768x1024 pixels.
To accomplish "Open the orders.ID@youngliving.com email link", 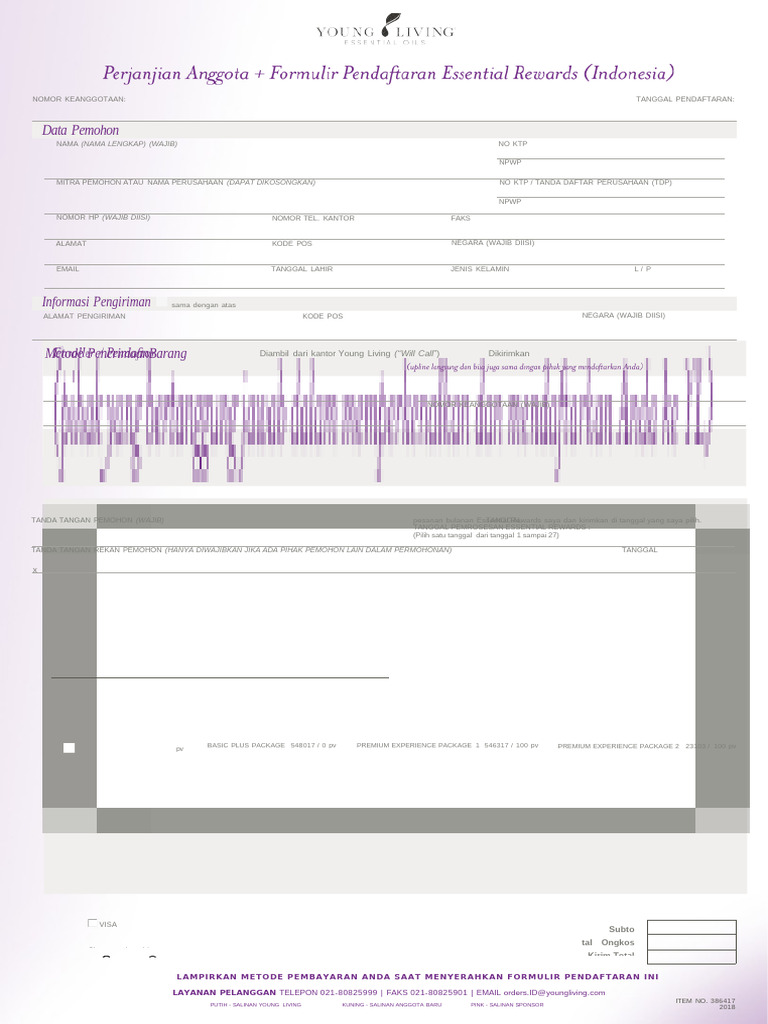I will click(554, 993).
